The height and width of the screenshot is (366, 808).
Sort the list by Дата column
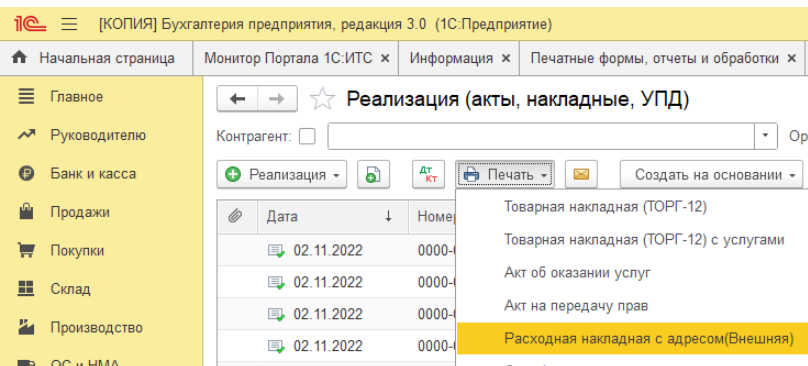tap(330, 217)
